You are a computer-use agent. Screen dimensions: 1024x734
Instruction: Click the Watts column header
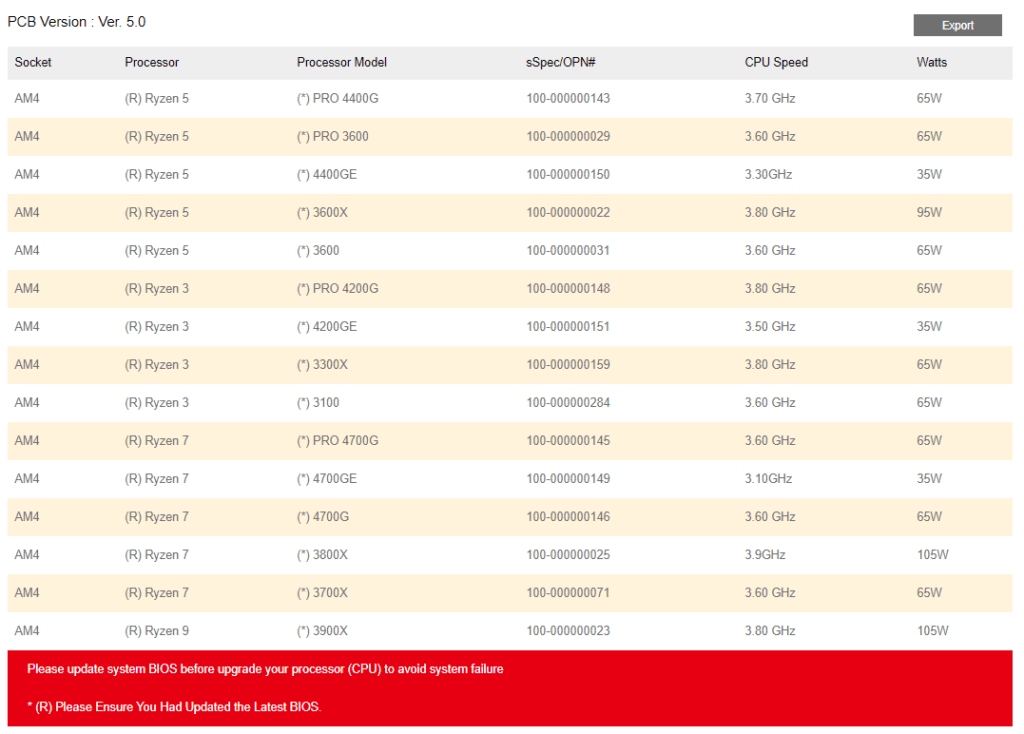[x=931, y=62]
